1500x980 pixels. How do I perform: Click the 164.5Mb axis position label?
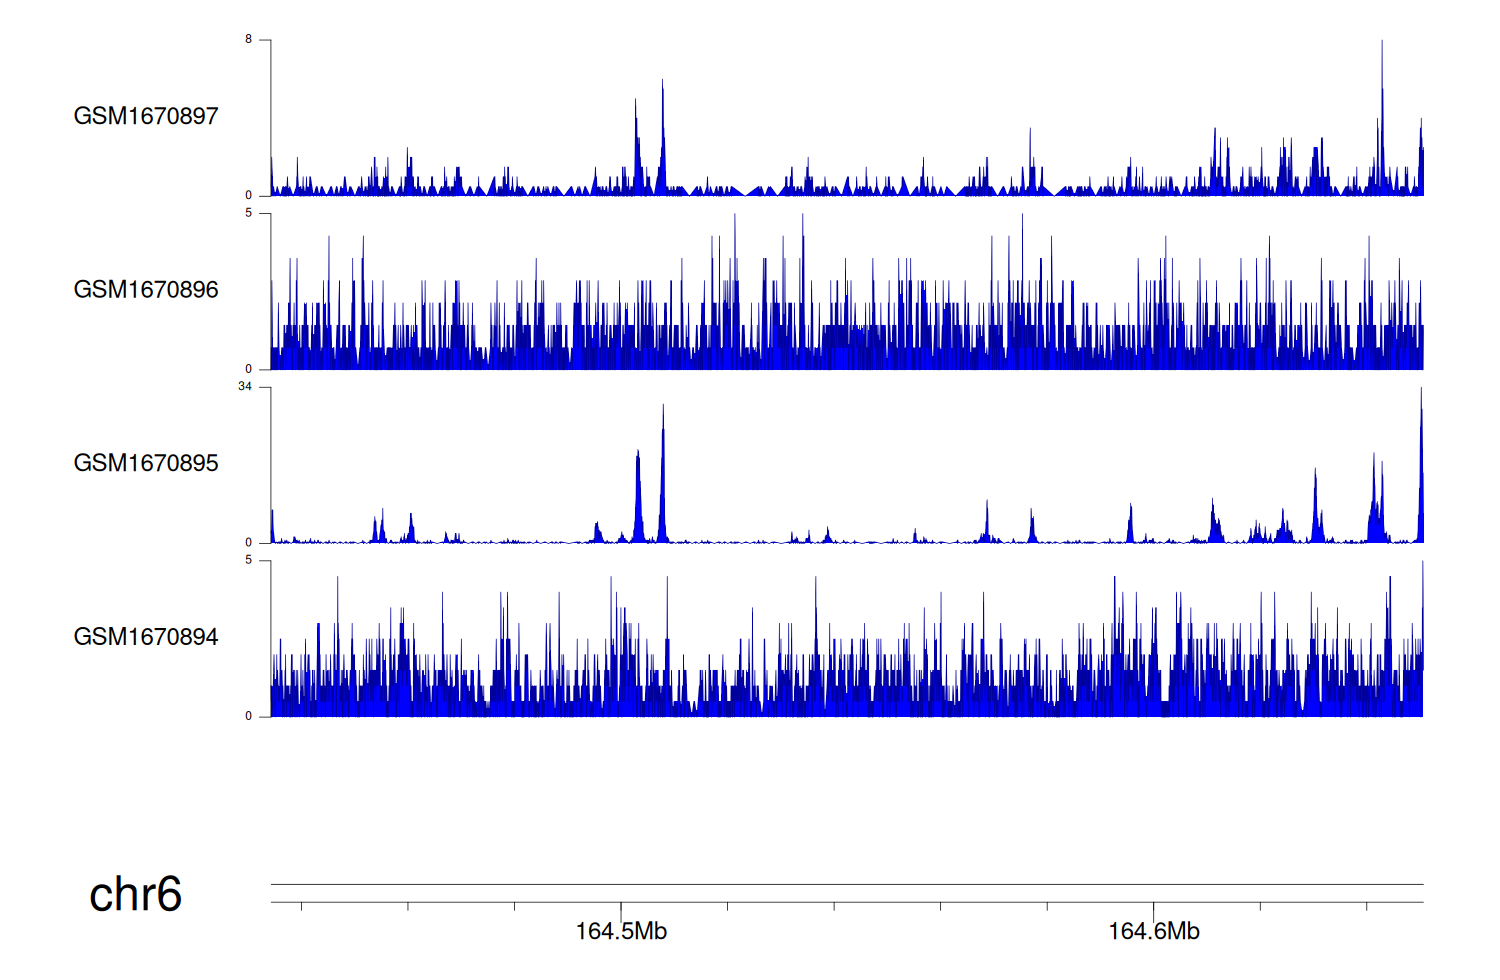click(621, 932)
